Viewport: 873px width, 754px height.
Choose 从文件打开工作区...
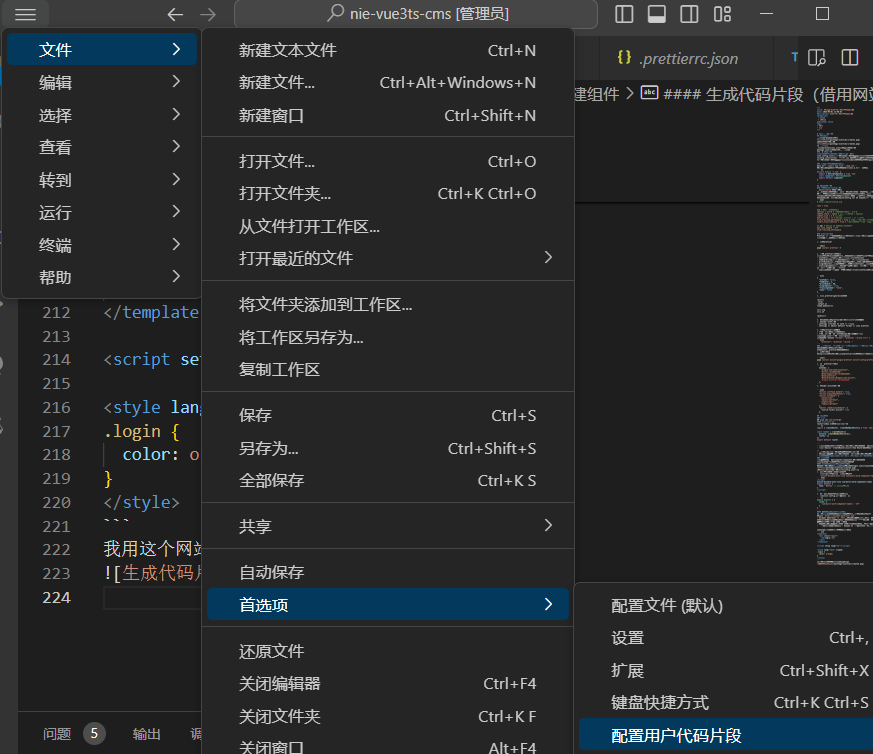pyautogui.click(x=388, y=227)
